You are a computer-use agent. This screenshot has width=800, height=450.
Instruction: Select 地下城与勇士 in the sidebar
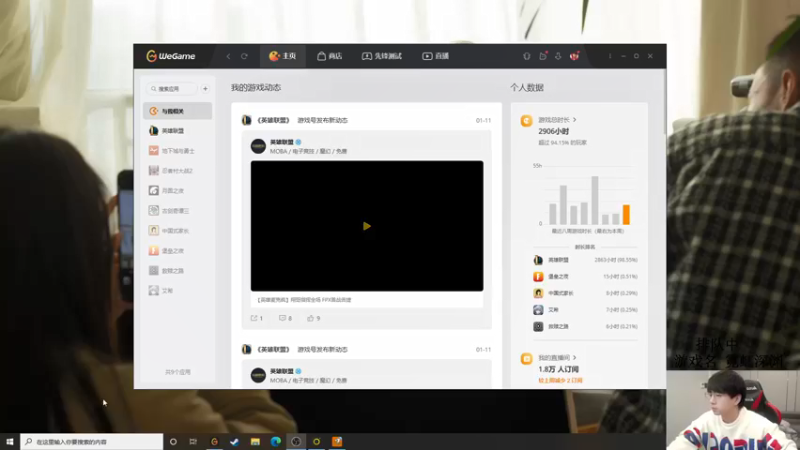pyautogui.click(x=178, y=151)
